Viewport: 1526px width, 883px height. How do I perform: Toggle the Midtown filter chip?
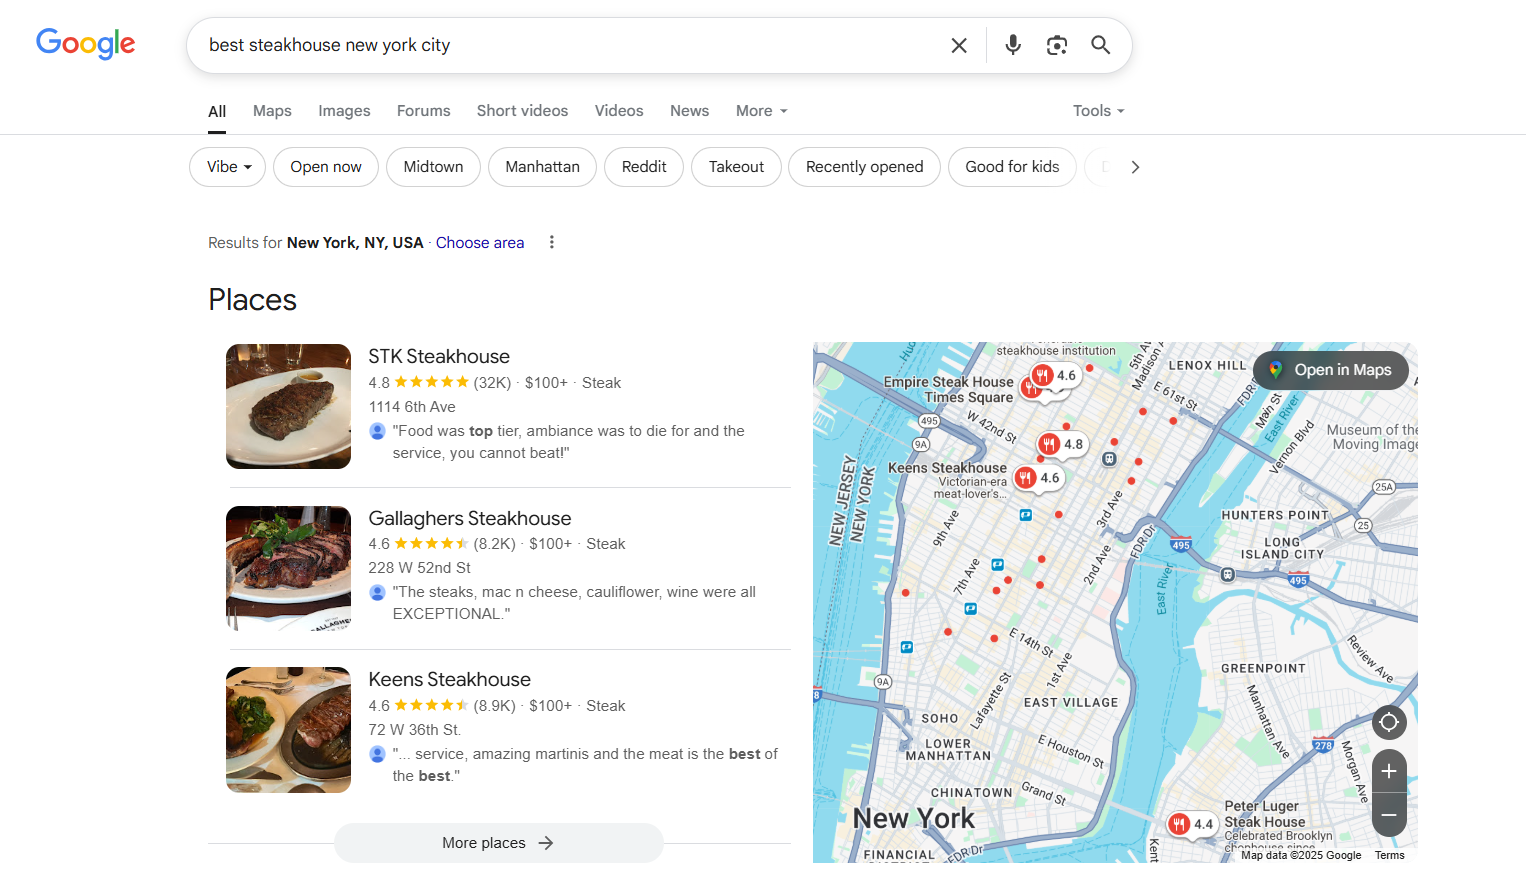tap(433, 167)
